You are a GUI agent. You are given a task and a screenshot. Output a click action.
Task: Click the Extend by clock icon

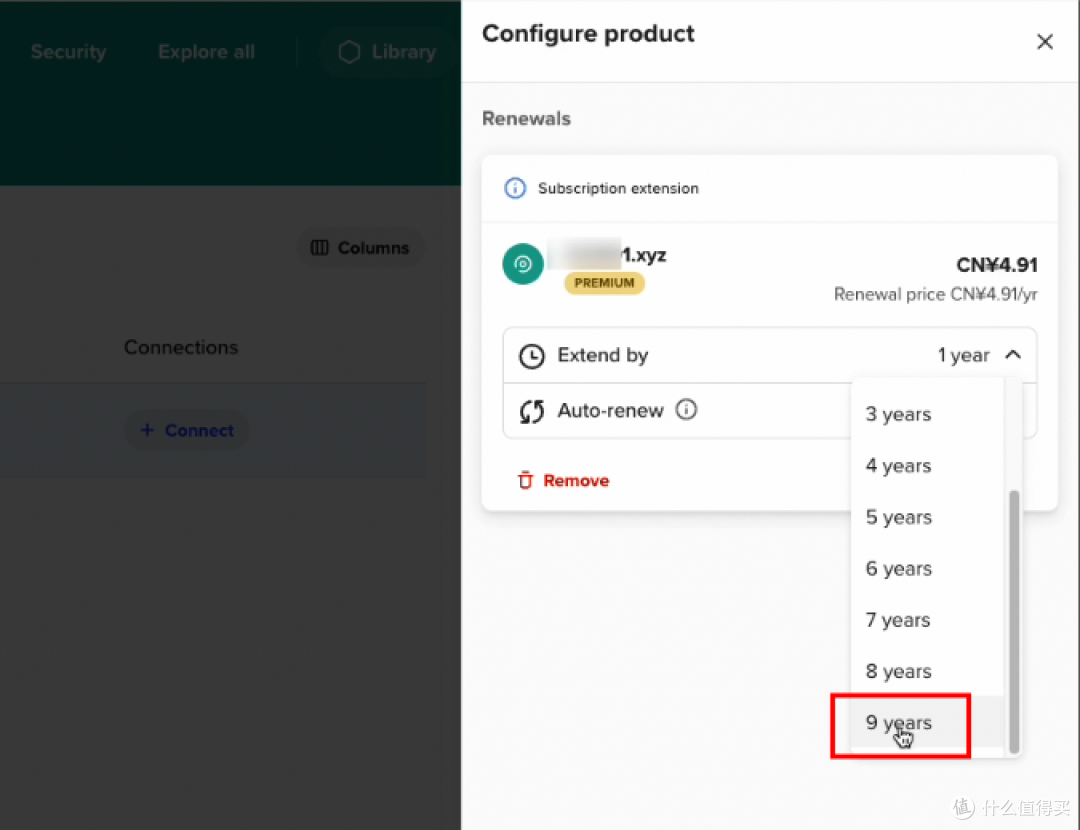(532, 356)
